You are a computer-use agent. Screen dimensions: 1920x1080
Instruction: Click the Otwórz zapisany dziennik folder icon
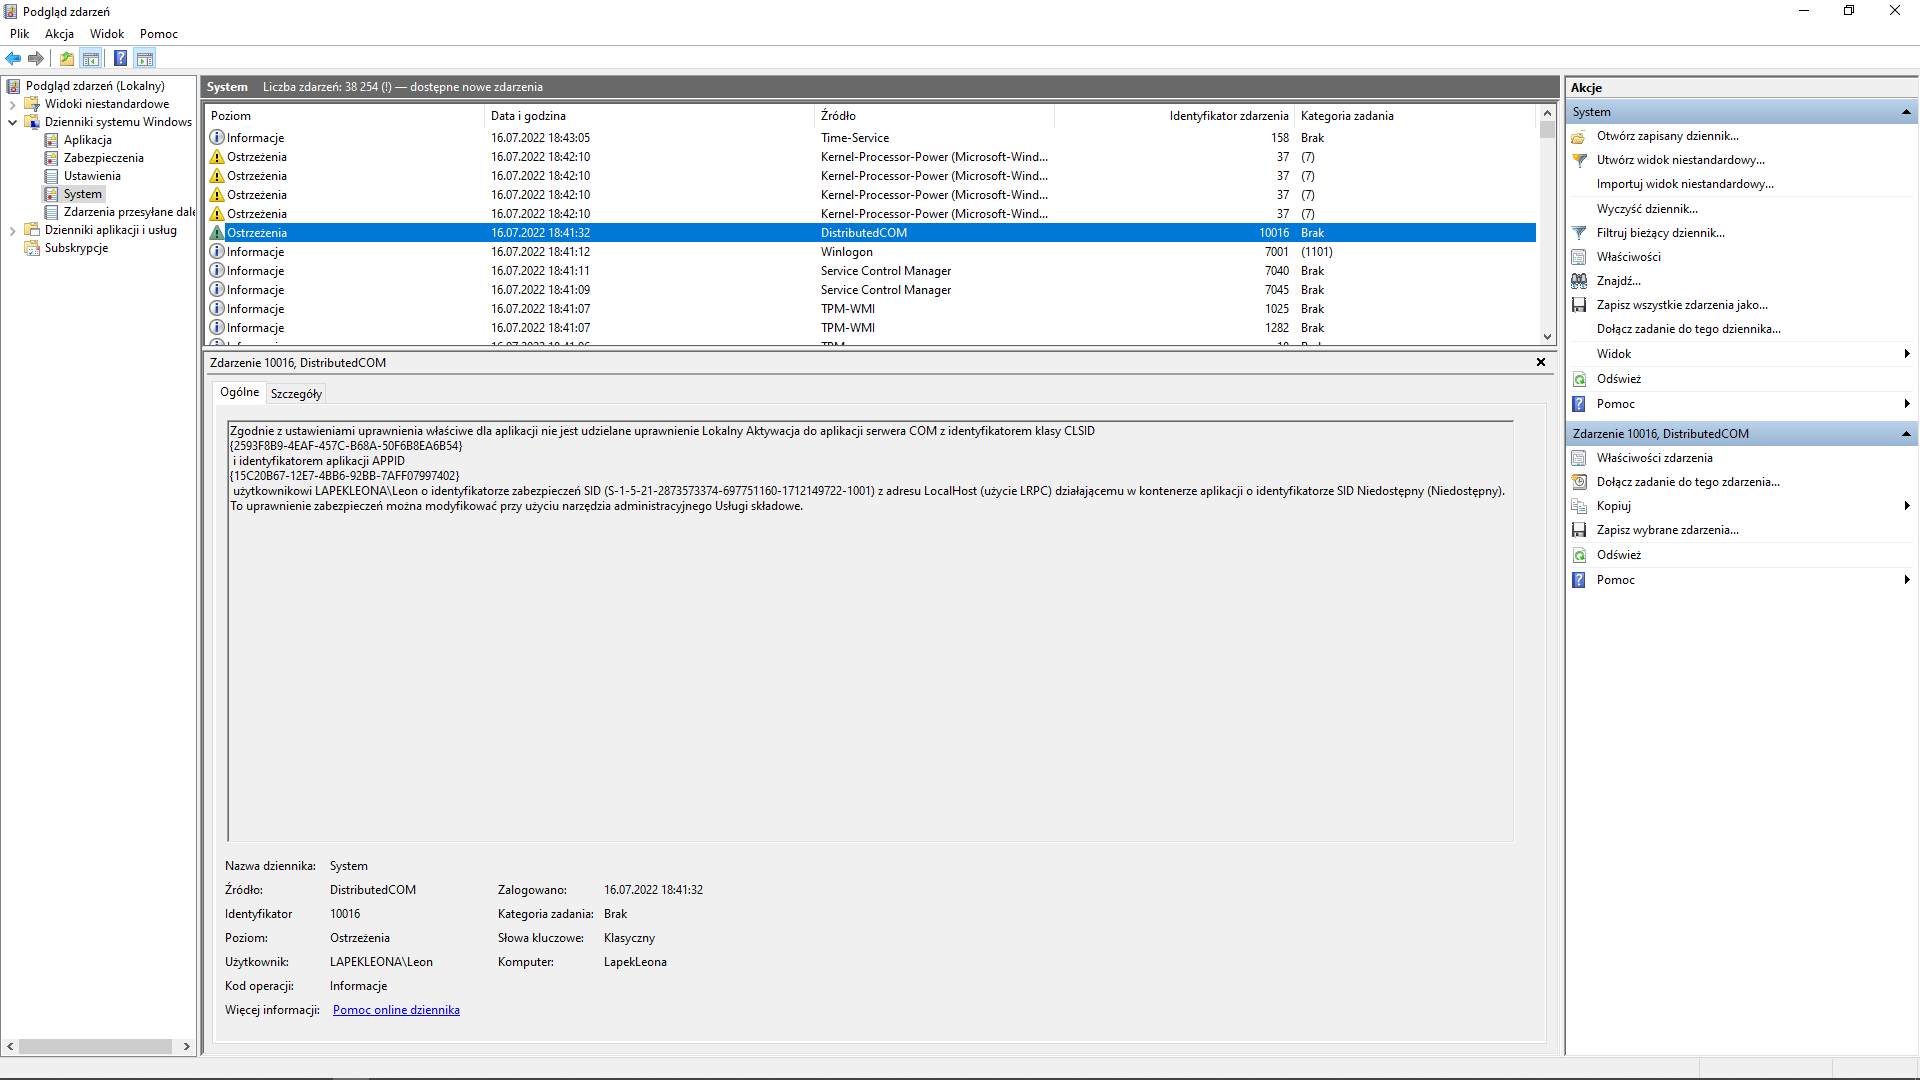tap(1579, 136)
